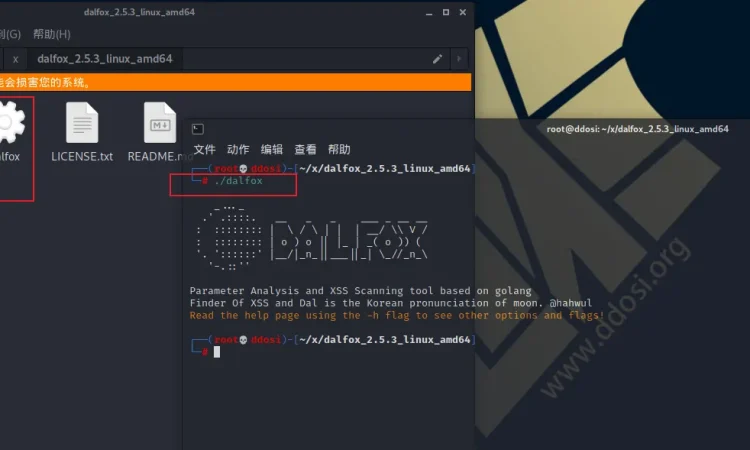
Task: Open the 动作 menu in terminal
Action: [x=238, y=150]
